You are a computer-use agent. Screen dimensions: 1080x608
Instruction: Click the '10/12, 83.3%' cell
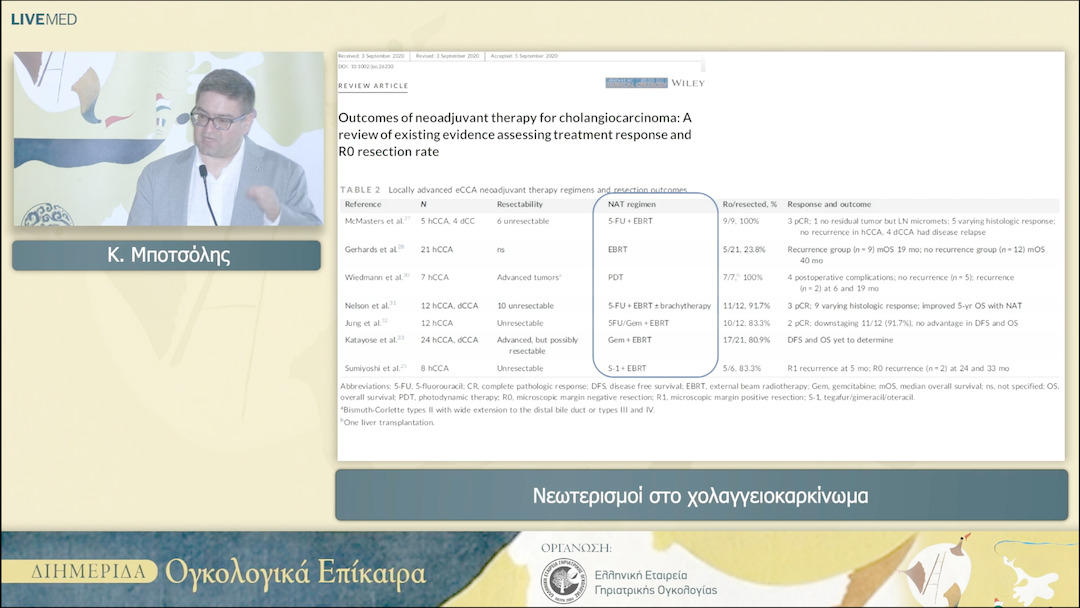click(746, 323)
